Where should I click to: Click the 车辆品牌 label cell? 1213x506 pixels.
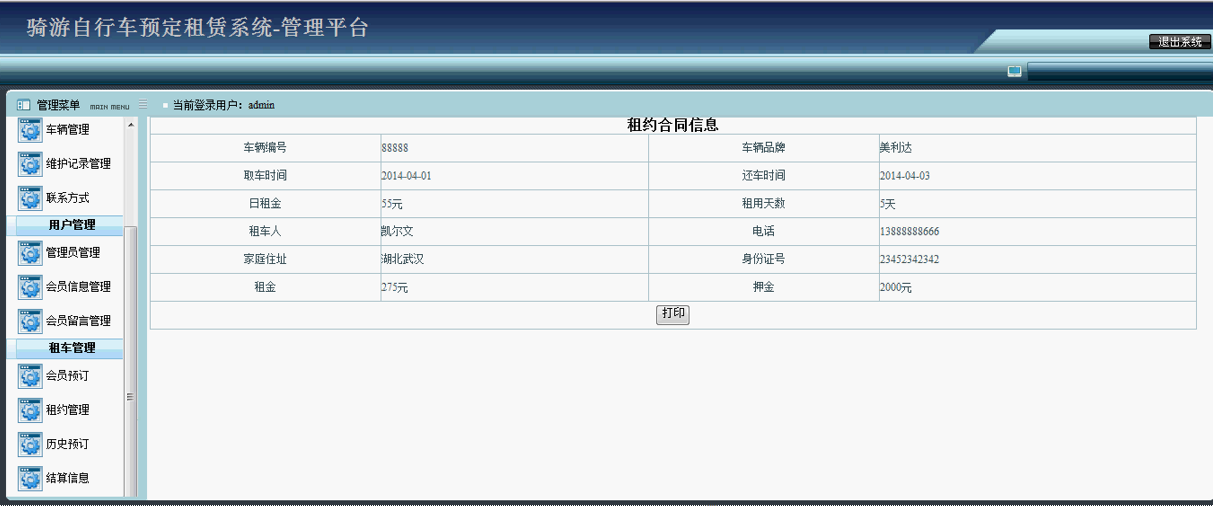764,148
